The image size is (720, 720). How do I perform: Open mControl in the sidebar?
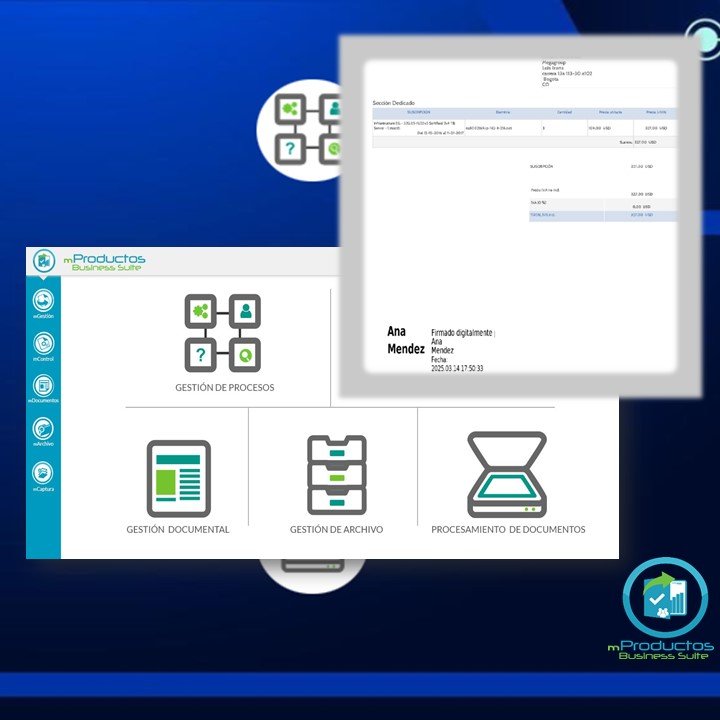point(43,344)
